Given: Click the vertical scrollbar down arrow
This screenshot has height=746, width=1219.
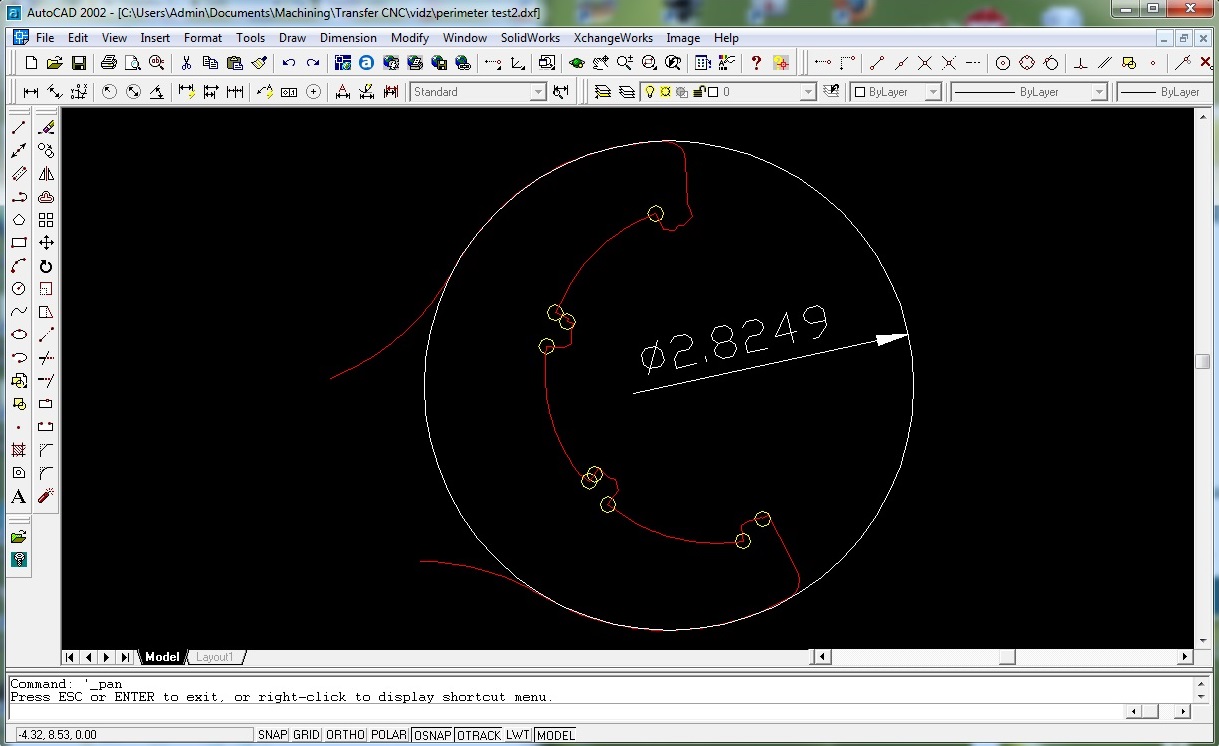Looking at the screenshot, I should (x=1203, y=641).
